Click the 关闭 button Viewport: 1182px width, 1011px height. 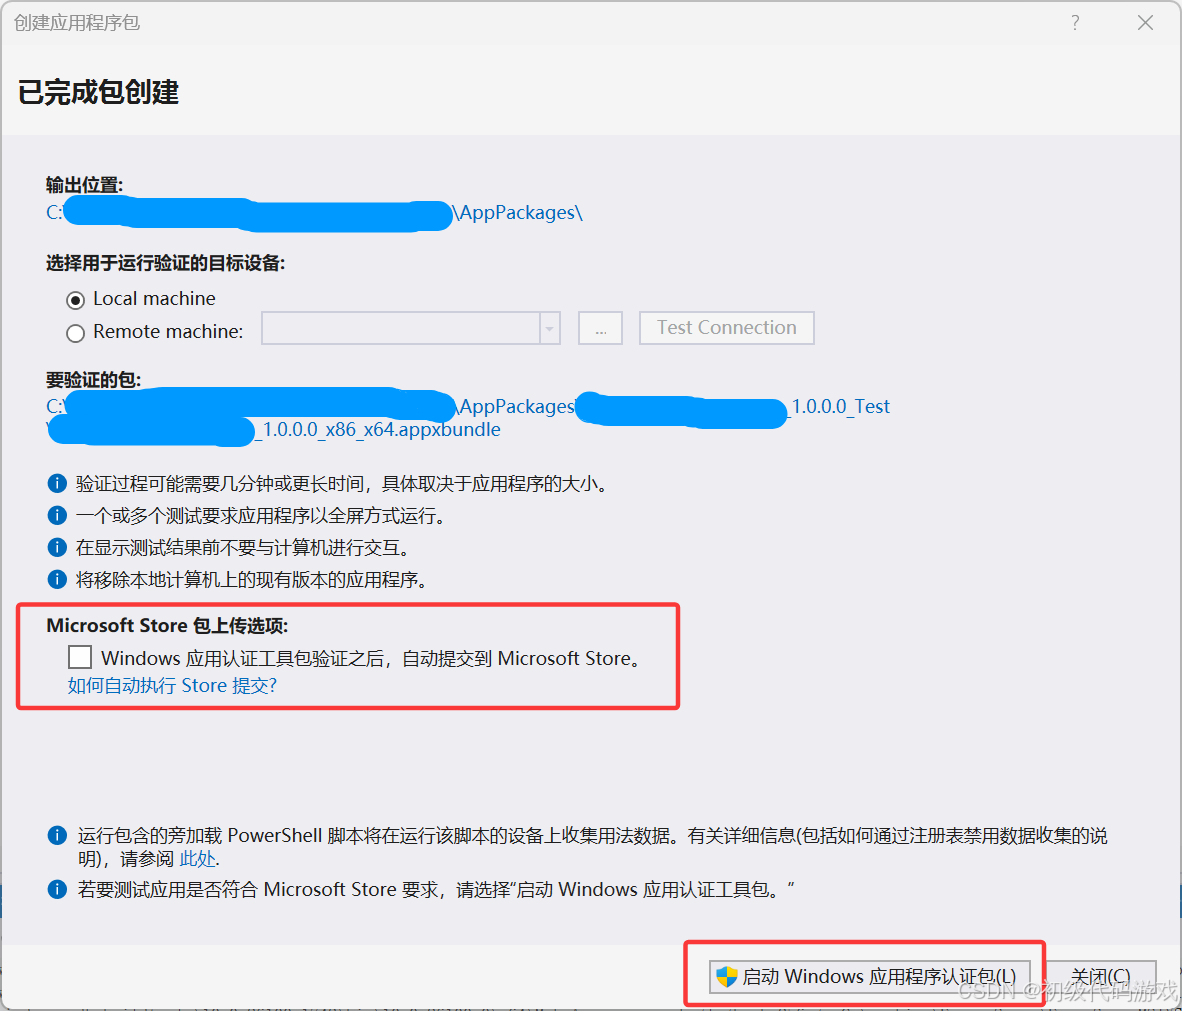(1101, 977)
